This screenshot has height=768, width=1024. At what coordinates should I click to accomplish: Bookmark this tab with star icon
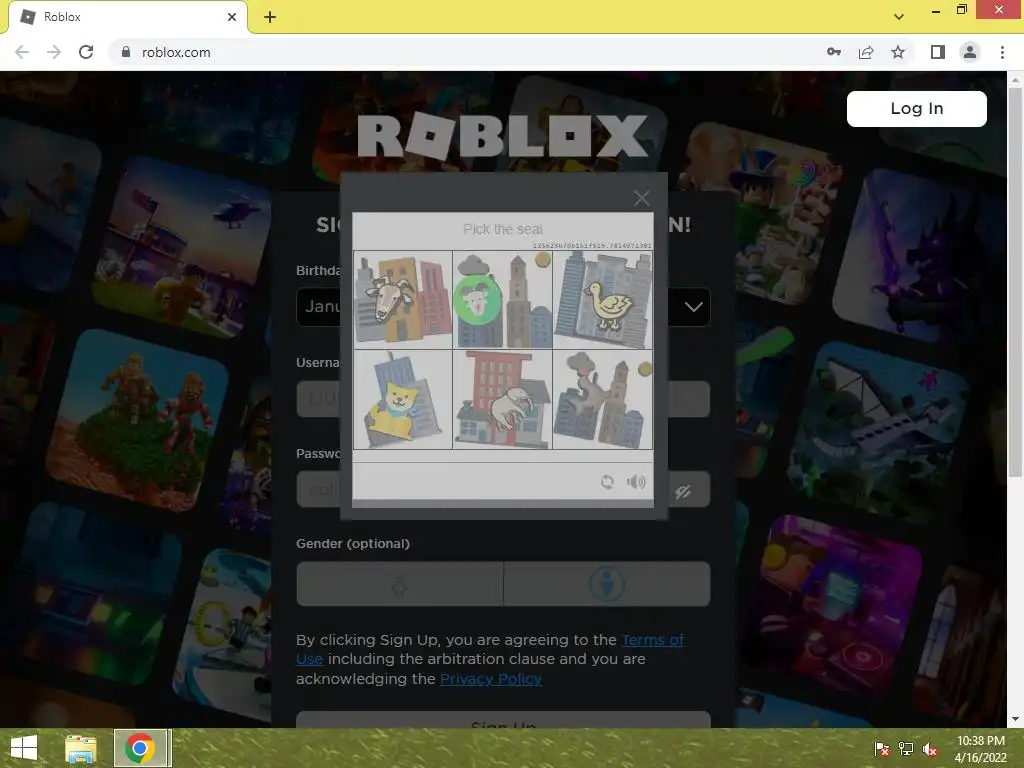898,52
